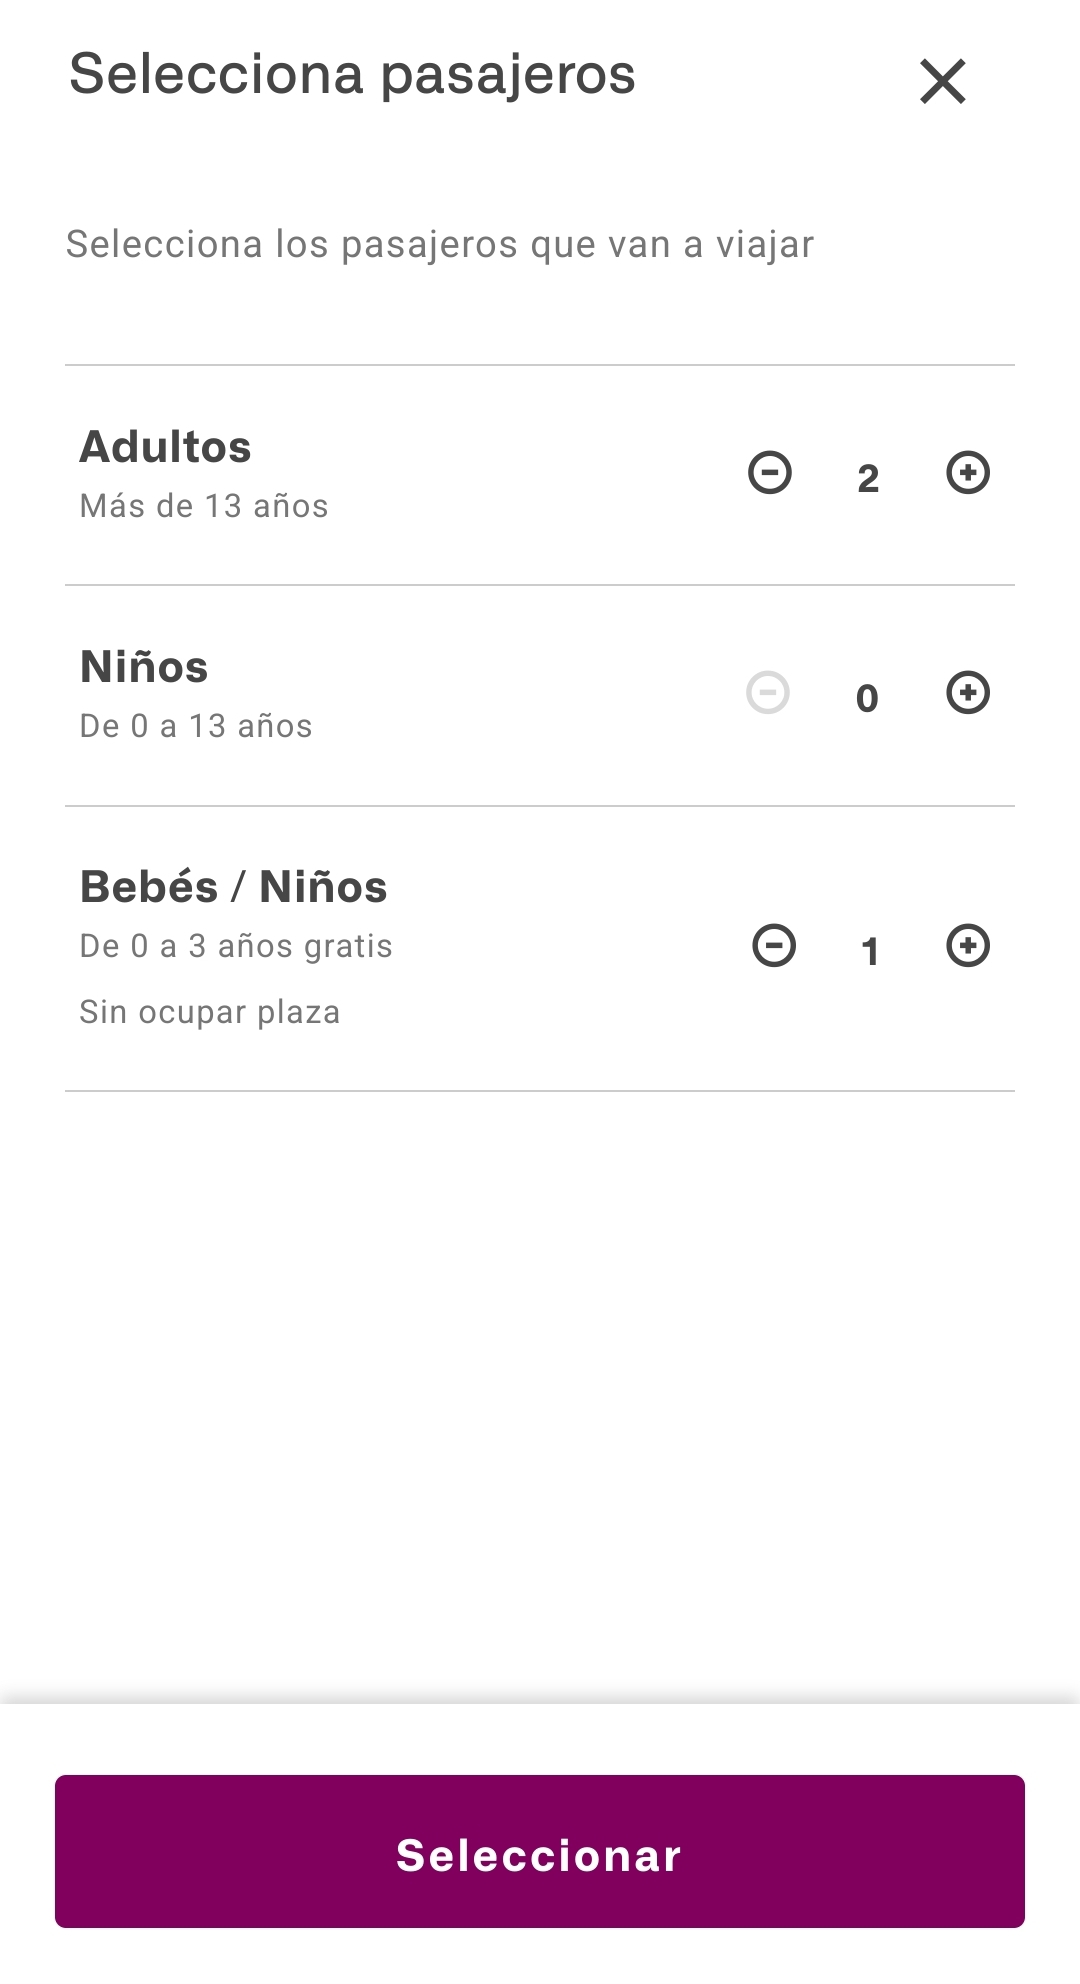Click the Adultos count value 2

tap(868, 479)
